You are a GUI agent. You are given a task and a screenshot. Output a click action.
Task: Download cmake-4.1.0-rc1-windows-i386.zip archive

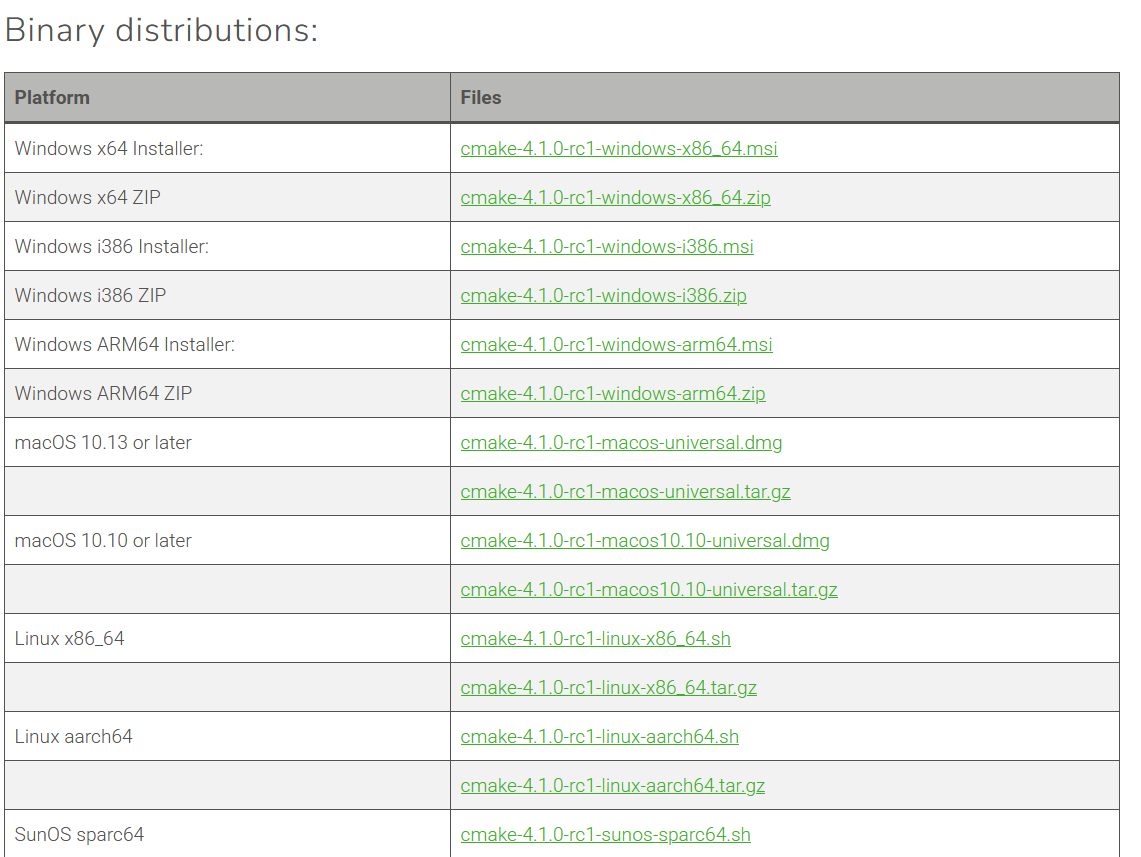[603, 296]
